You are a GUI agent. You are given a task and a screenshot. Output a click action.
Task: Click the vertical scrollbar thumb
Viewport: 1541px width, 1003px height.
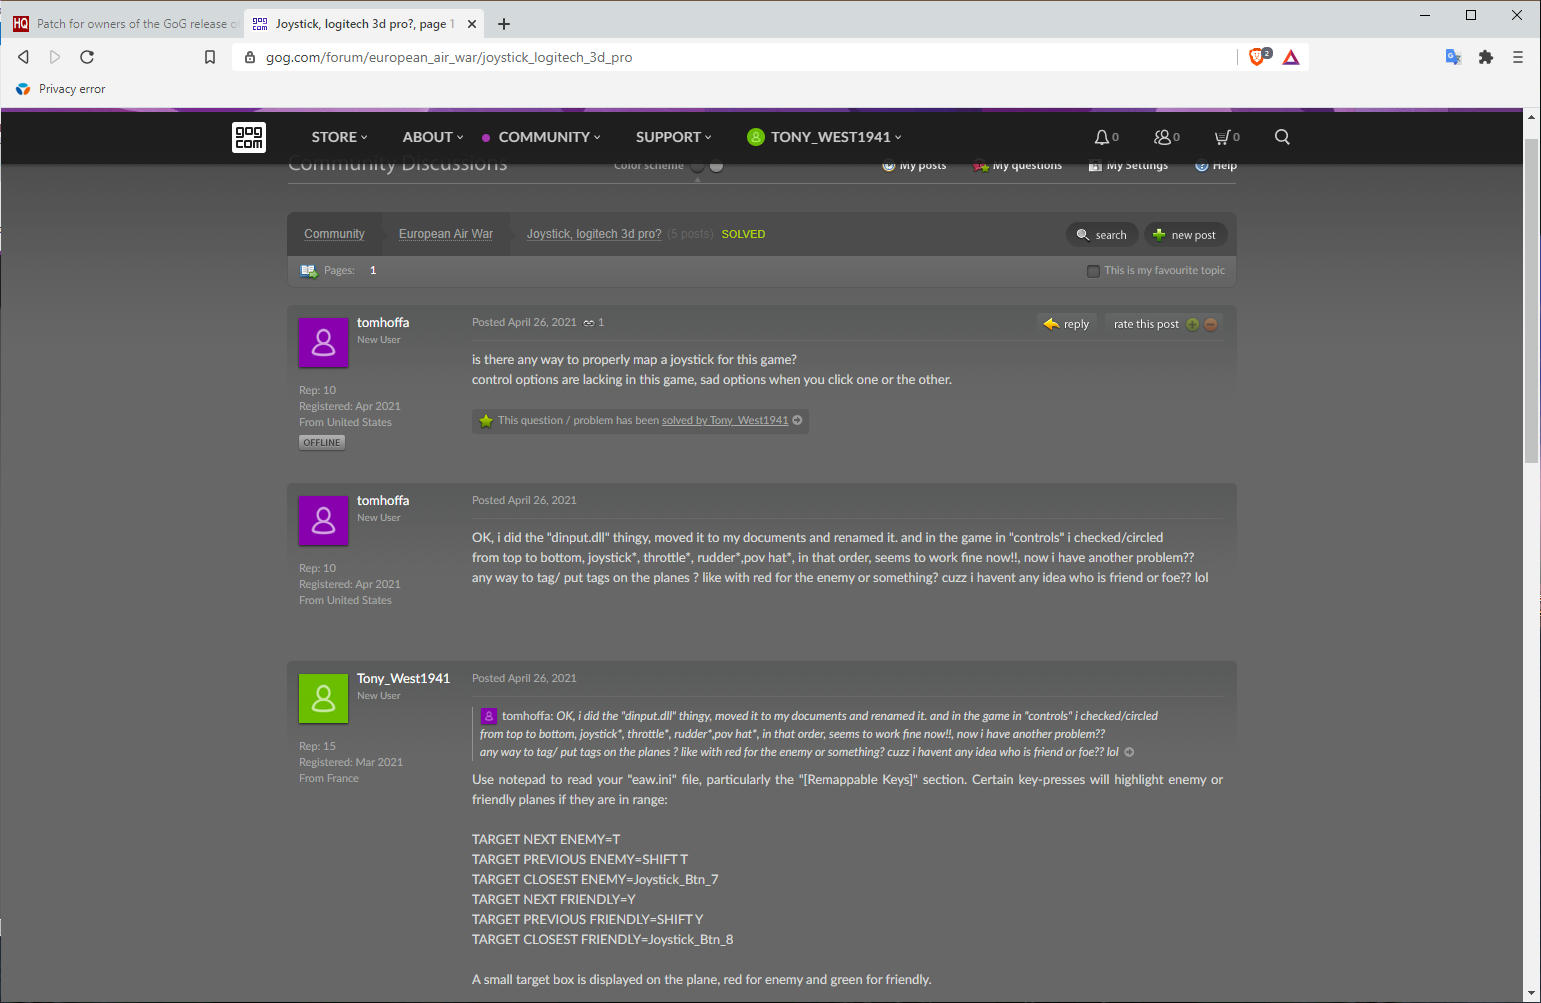[x=1531, y=300]
